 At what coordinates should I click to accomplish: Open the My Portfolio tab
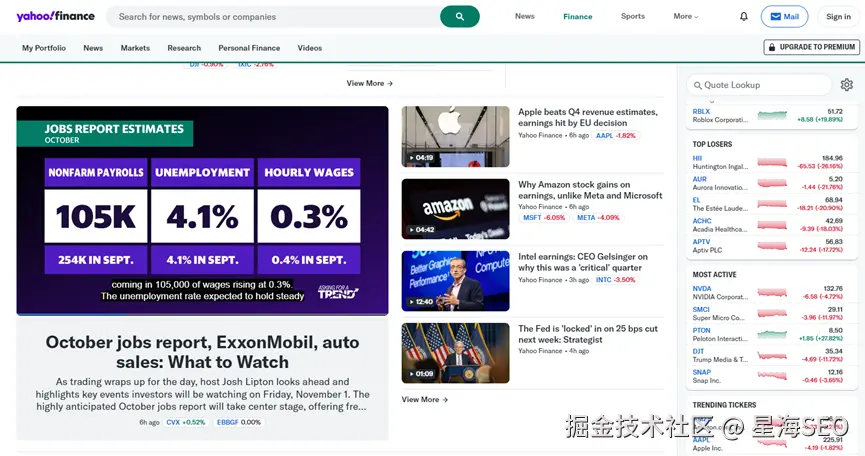(44, 48)
